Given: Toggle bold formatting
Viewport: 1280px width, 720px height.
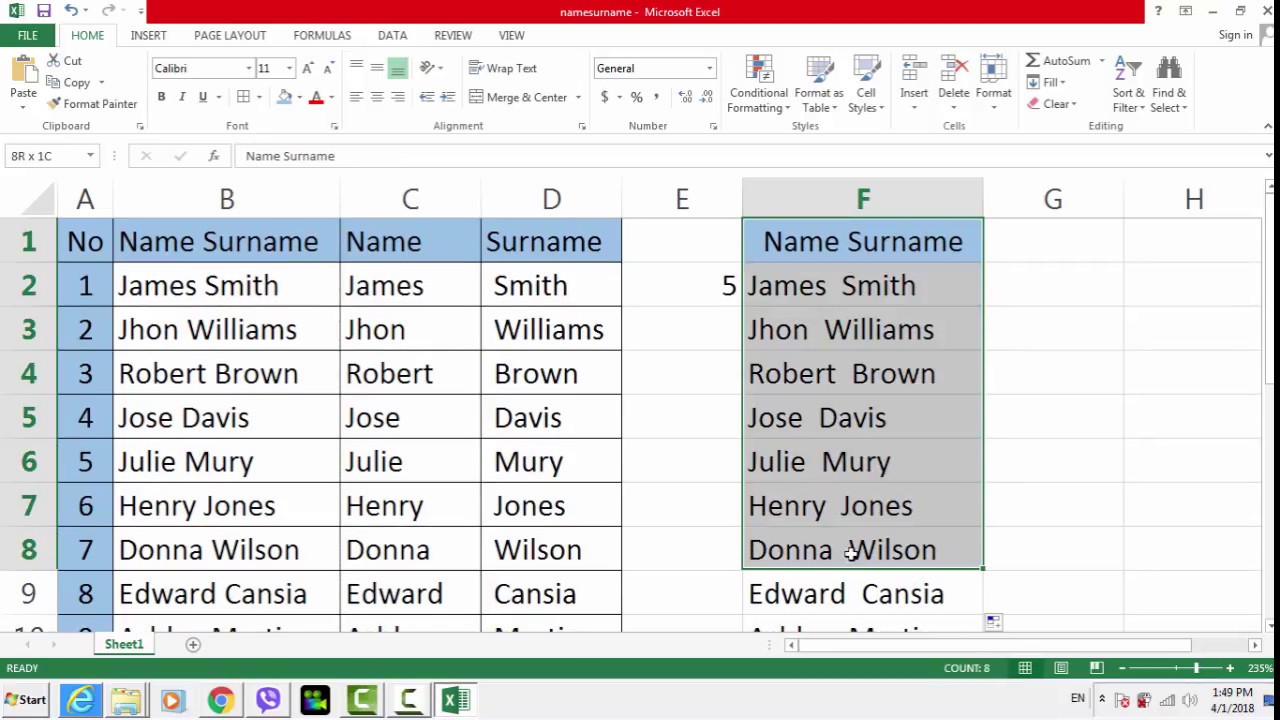Looking at the screenshot, I should click(x=161, y=96).
